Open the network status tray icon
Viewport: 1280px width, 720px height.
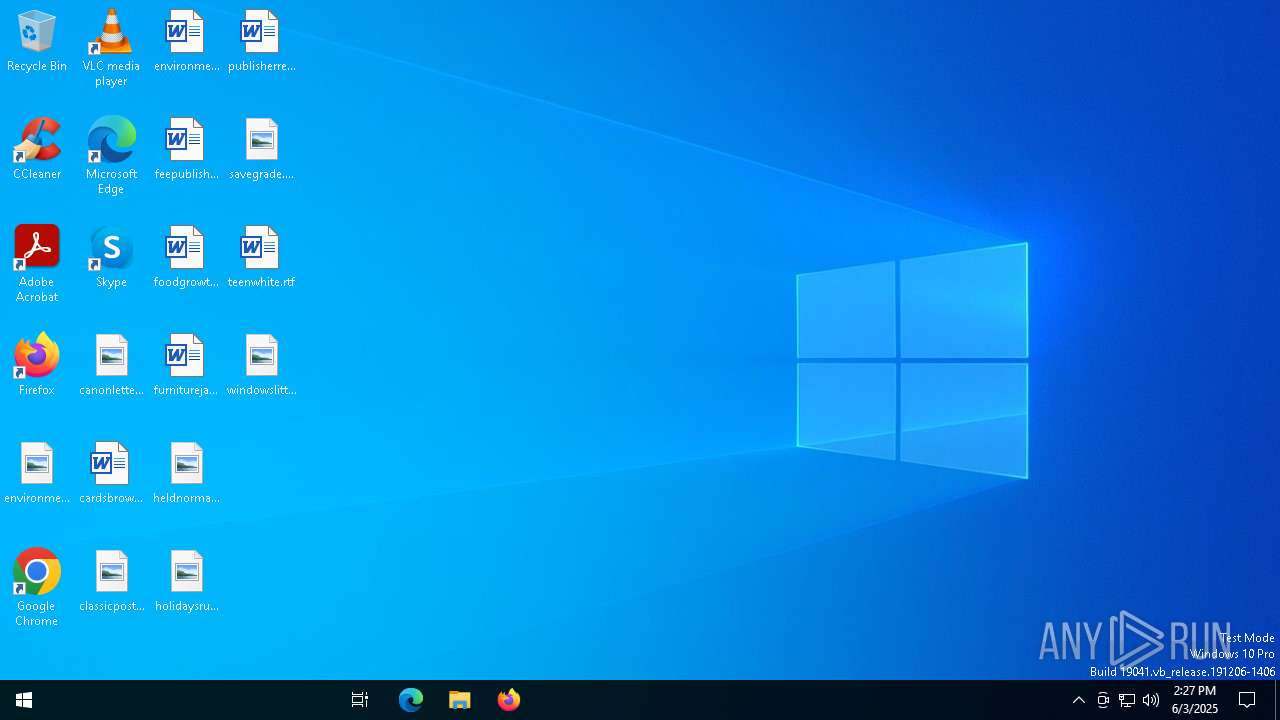pyautogui.click(x=1127, y=700)
